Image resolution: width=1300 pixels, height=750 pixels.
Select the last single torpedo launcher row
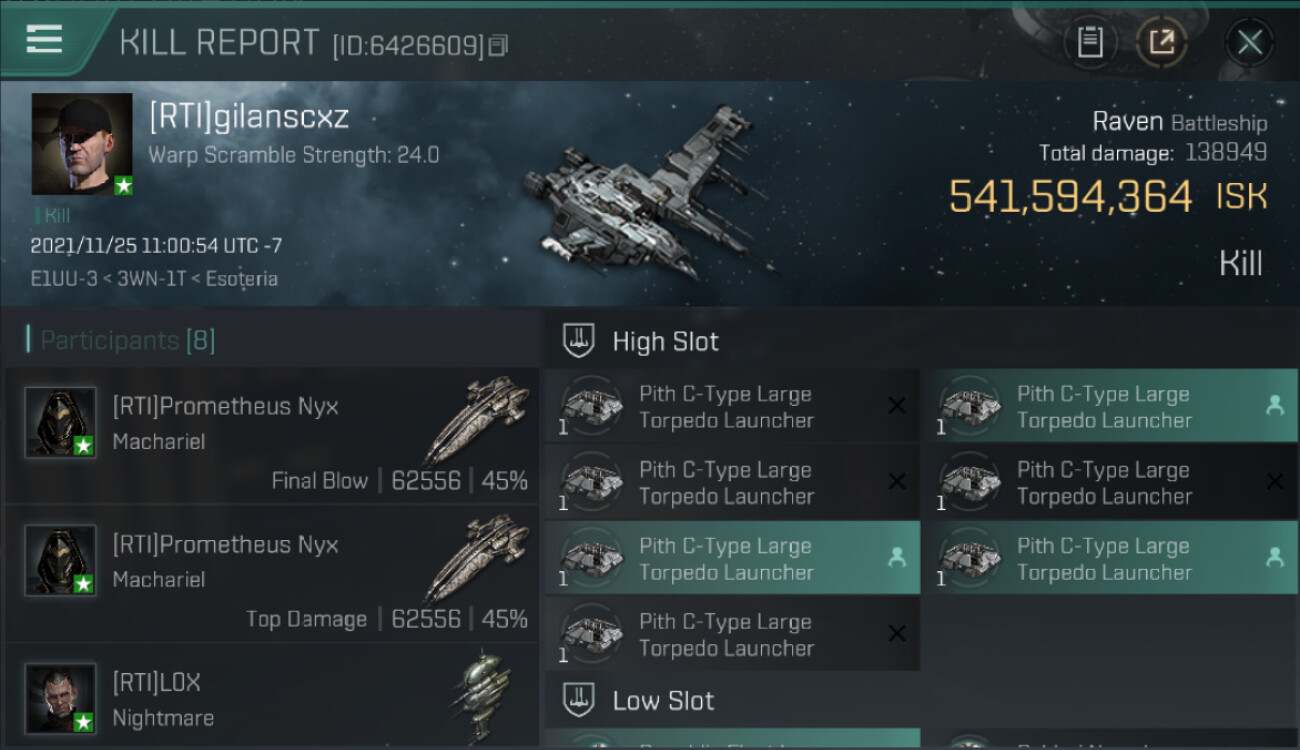(732, 634)
